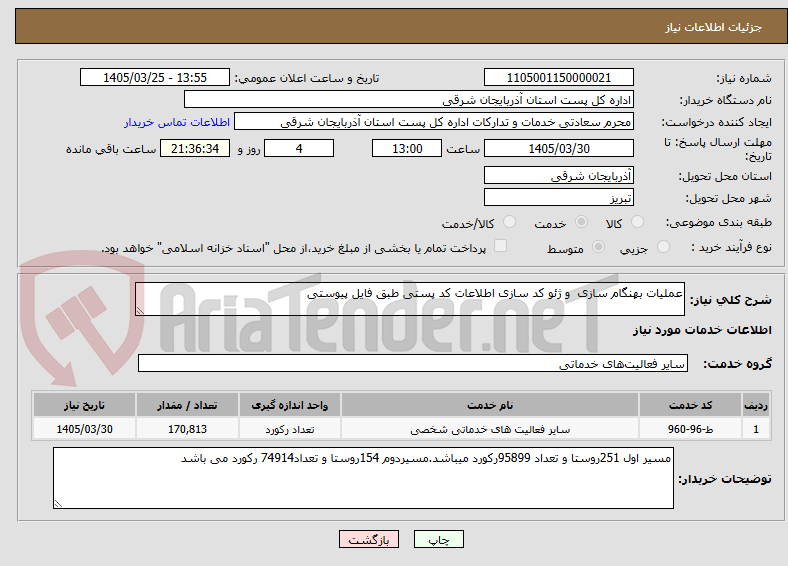Click the delivery province field آذربایجان شرقی

pos(558,175)
